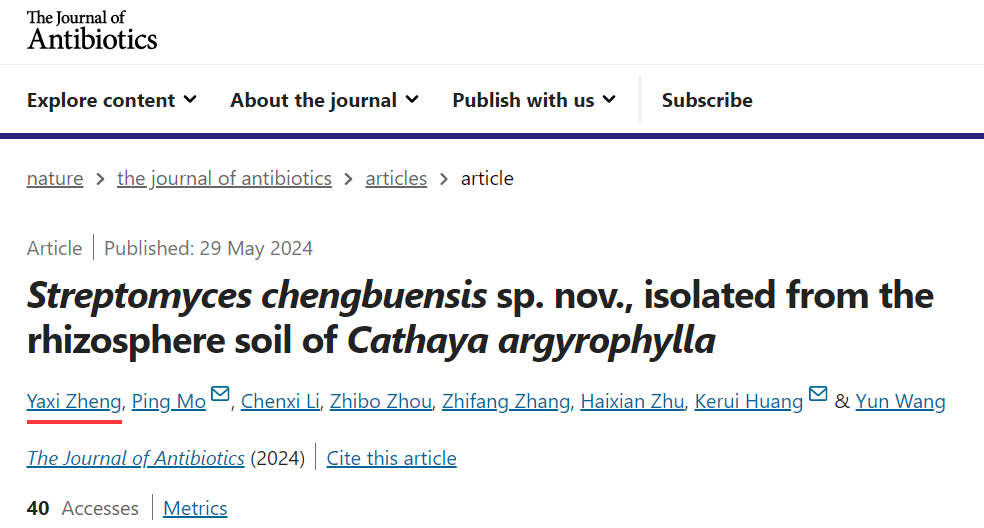The image size is (984, 528).
Task: Click italic The Journal of Antibiotics link
Action: [136, 458]
